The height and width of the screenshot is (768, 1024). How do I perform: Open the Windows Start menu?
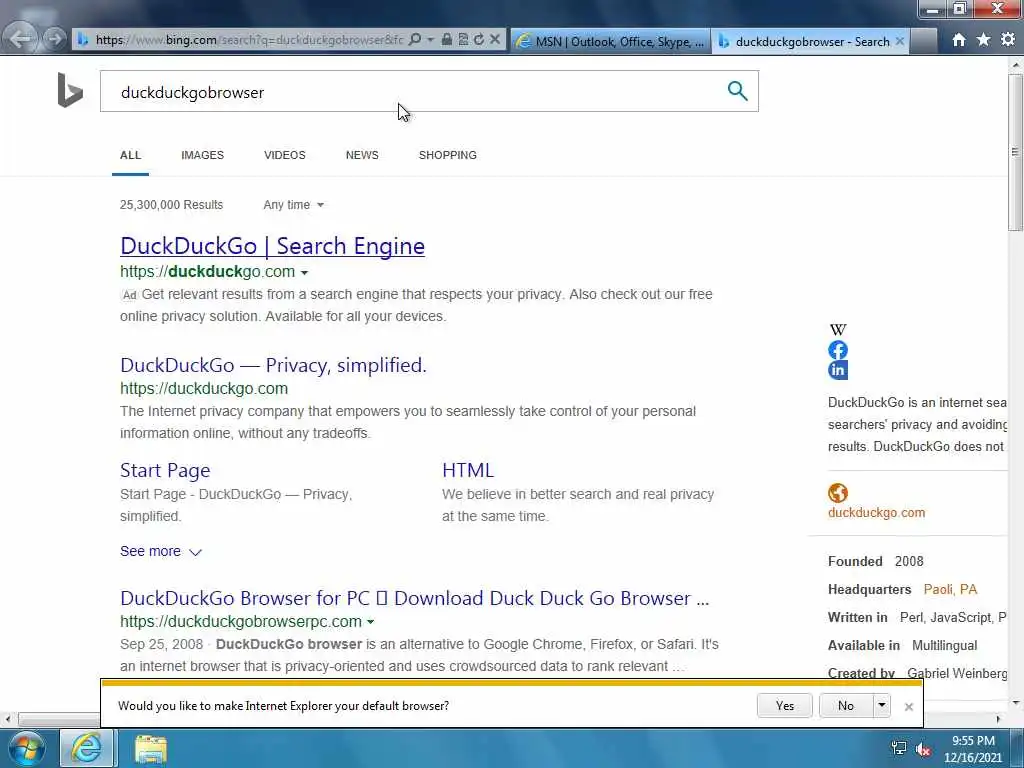(x=26, y=749)
